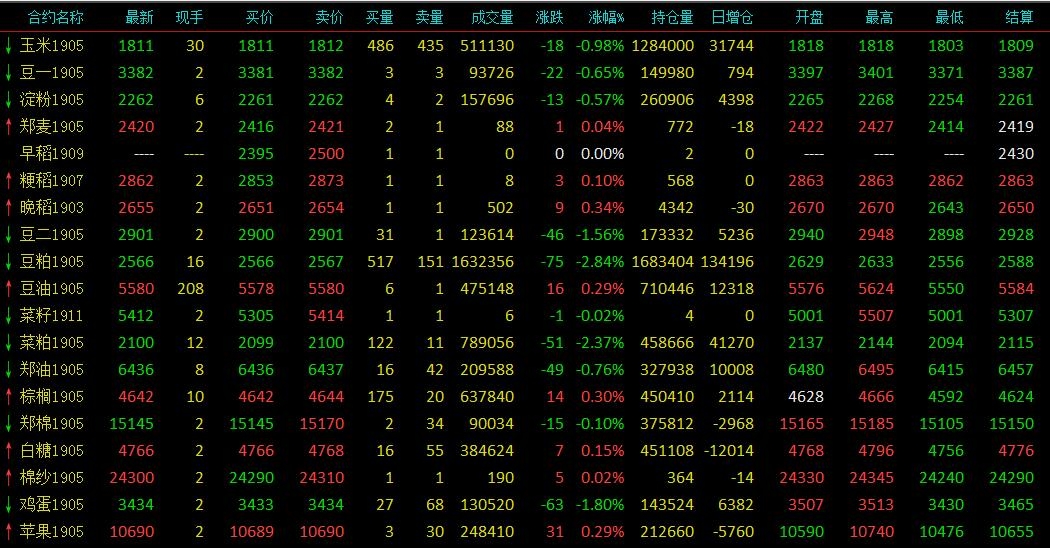The image size is (1050, 548).
Task: Sort by the 涨幅% column header
Action: pyautogui.click(x=606, y=17)
